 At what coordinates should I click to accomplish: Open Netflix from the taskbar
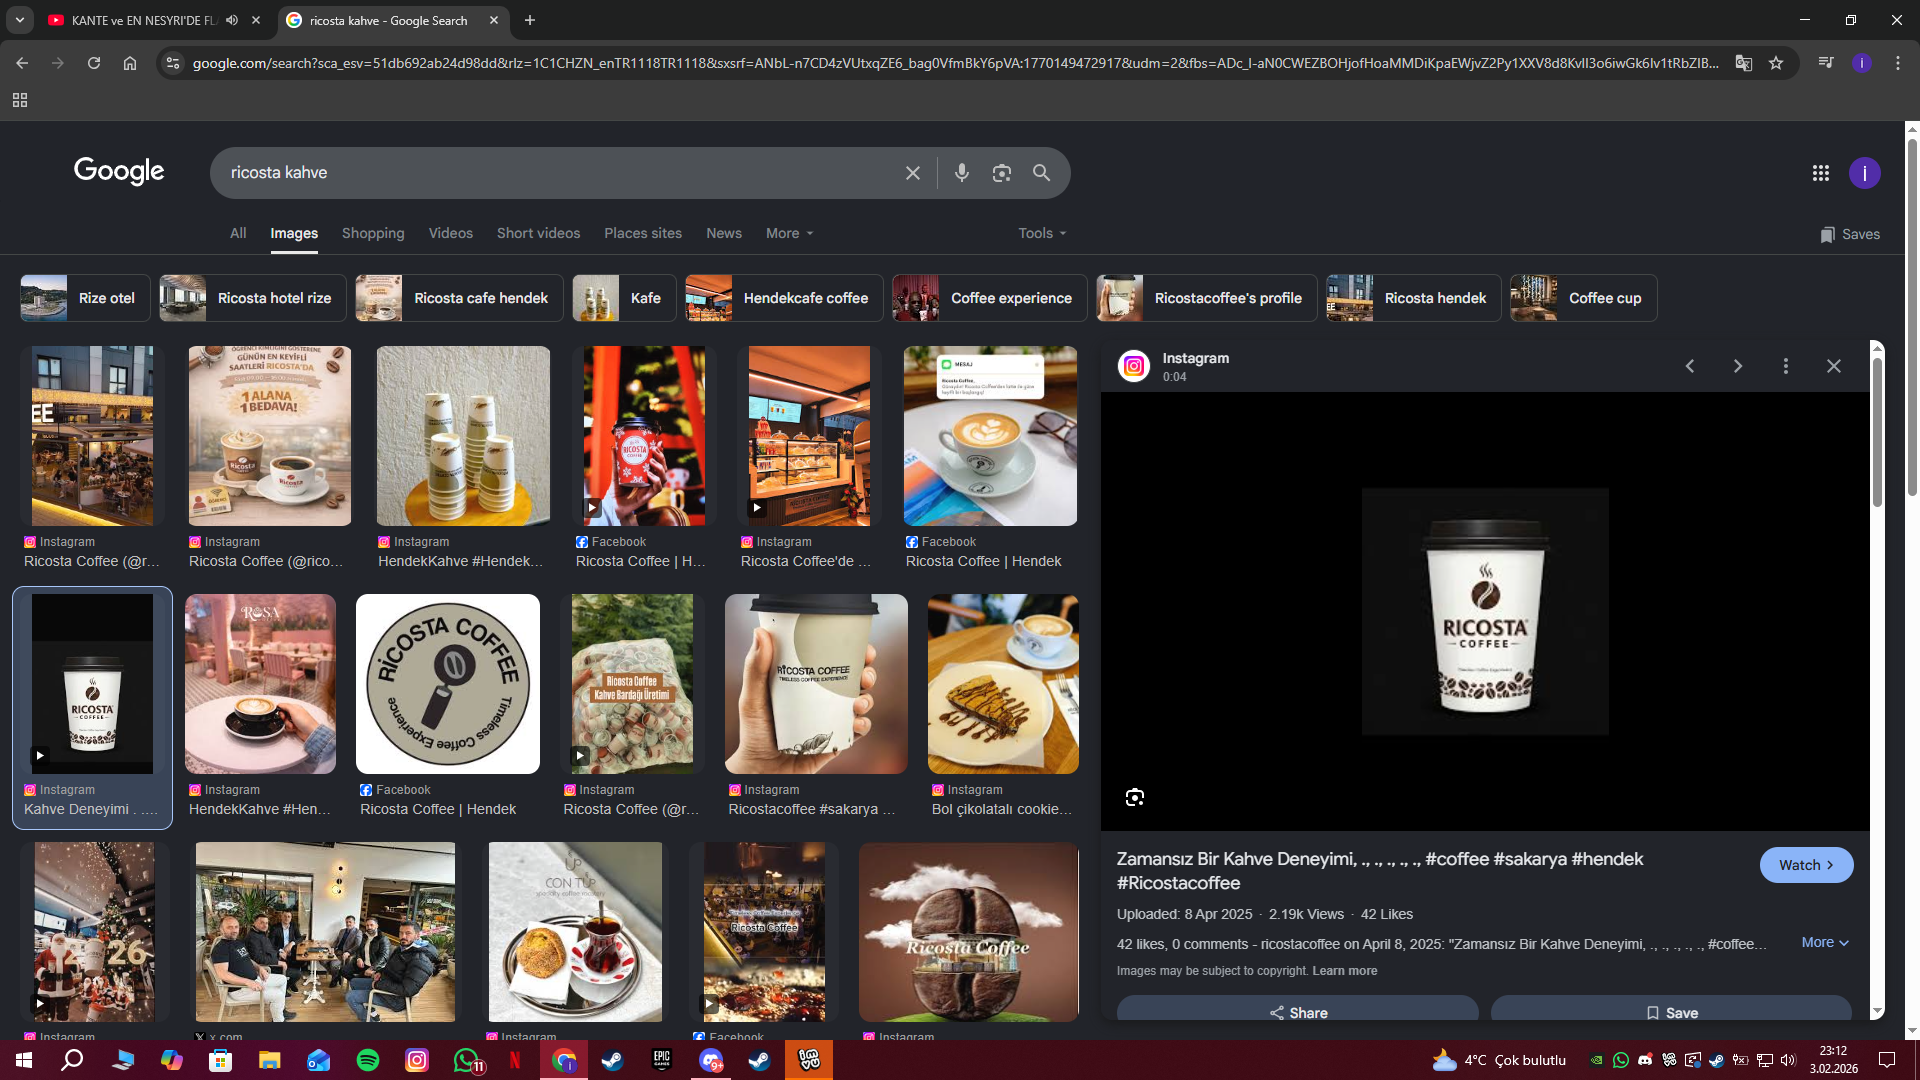point(515,1060)
